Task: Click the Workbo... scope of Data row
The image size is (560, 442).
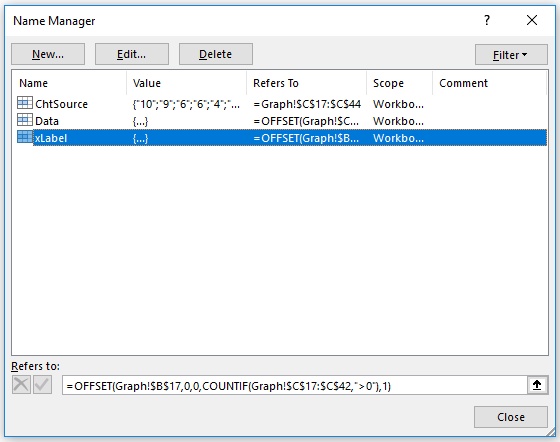Action: click(x=399, y=121)
